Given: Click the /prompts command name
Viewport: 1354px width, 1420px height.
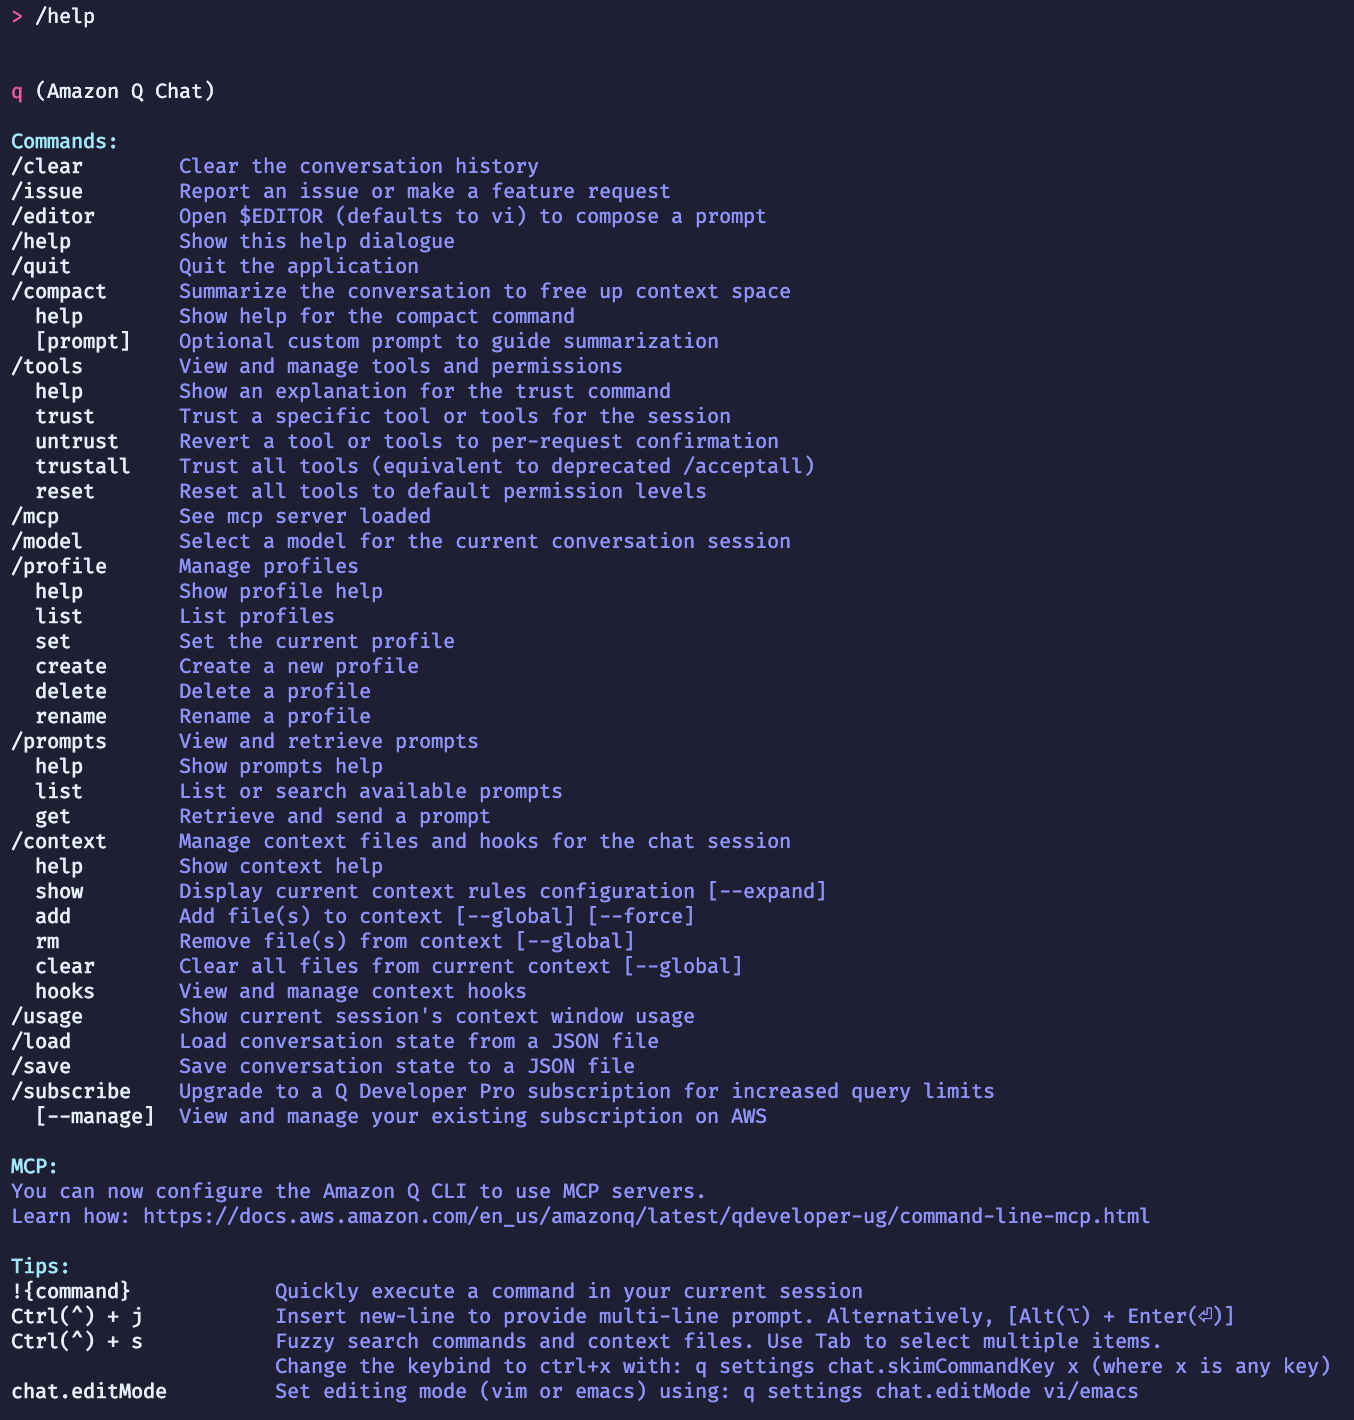Looking at the screenshot, I should pos(59,741).
